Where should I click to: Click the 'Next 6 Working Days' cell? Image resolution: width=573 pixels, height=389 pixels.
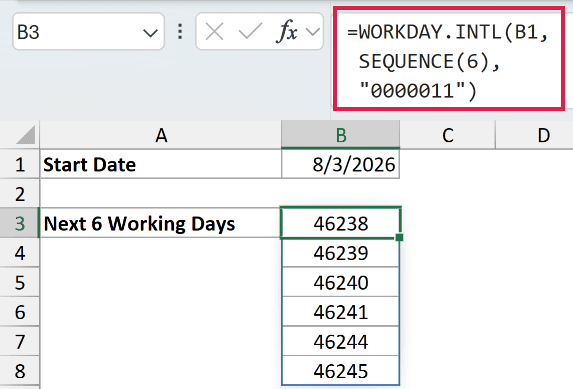160,223
